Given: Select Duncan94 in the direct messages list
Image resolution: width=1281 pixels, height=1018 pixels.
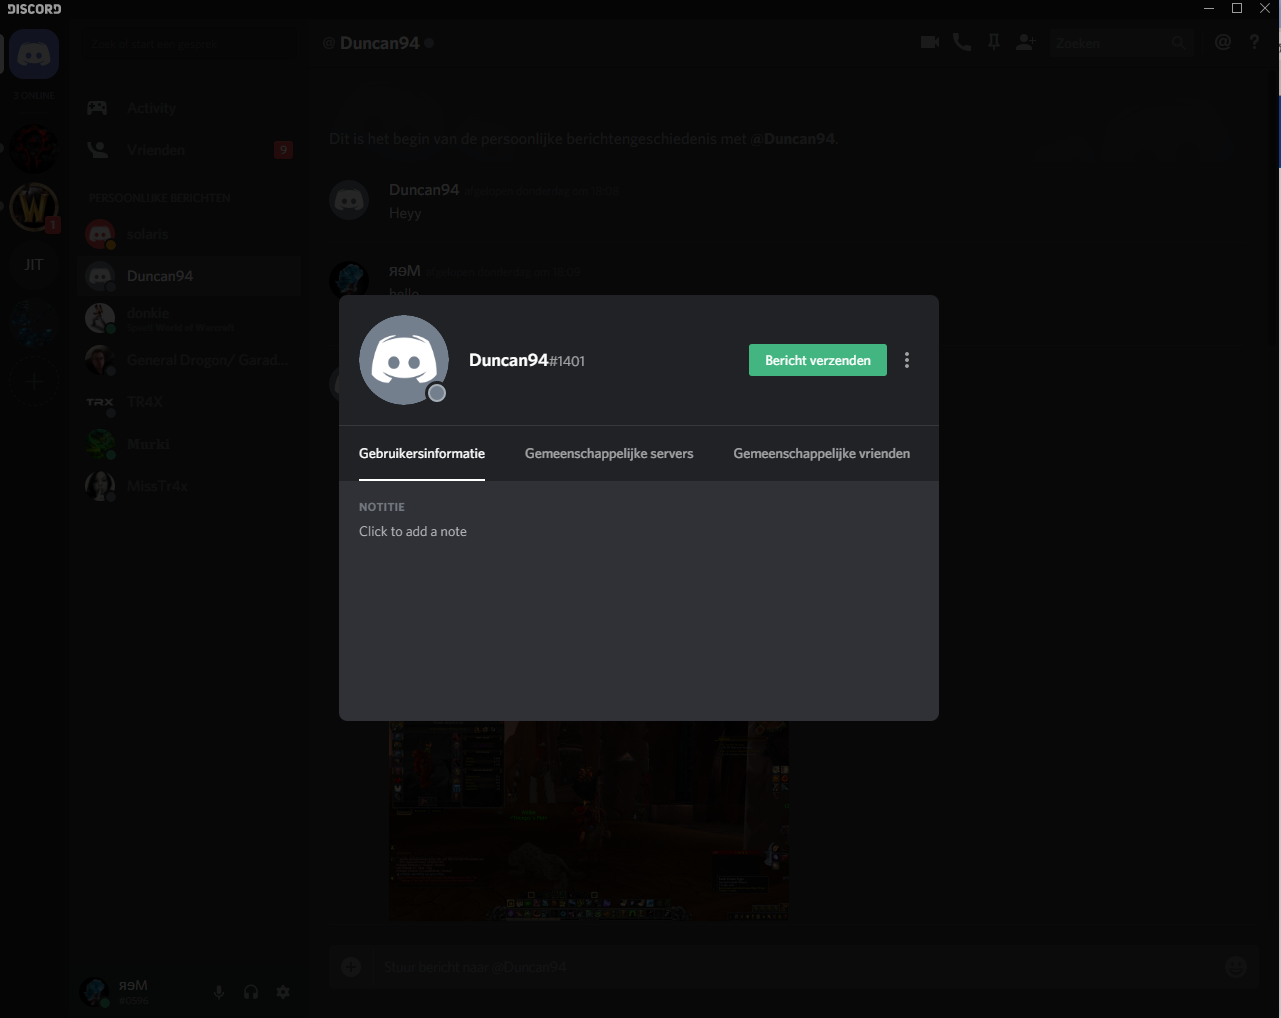Looking at the screenshot, I should [189, 276].
